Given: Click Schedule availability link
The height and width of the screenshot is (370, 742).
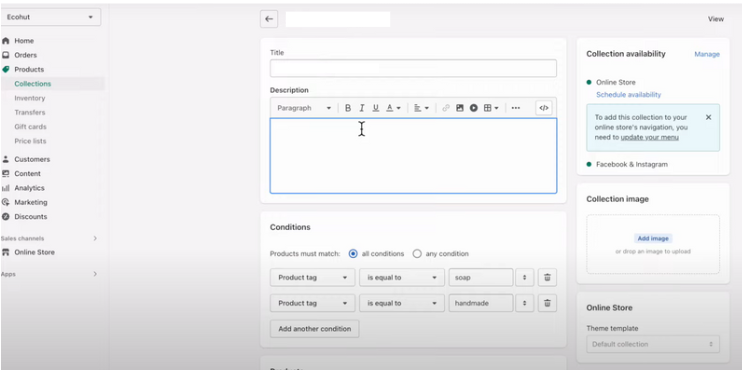Looking at the screenshot, I should tap(628, 95).
